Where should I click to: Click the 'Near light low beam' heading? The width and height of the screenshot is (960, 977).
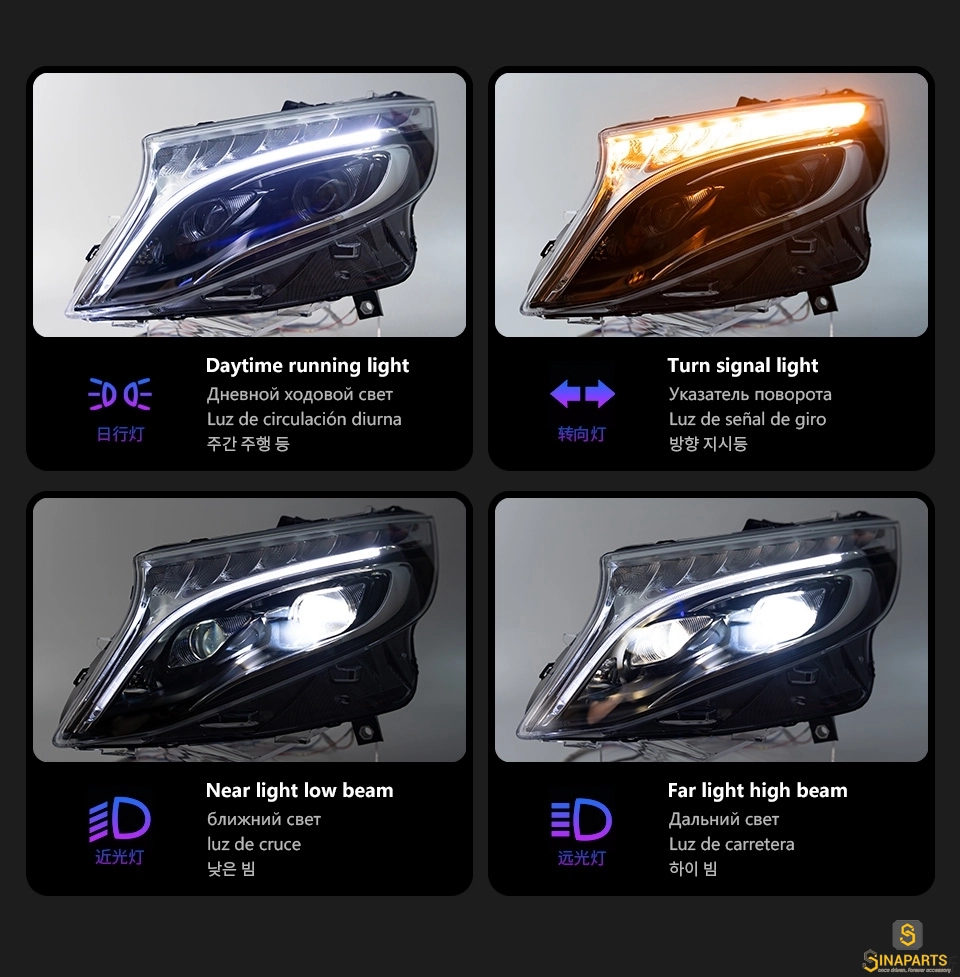click(x=300, y=791)
